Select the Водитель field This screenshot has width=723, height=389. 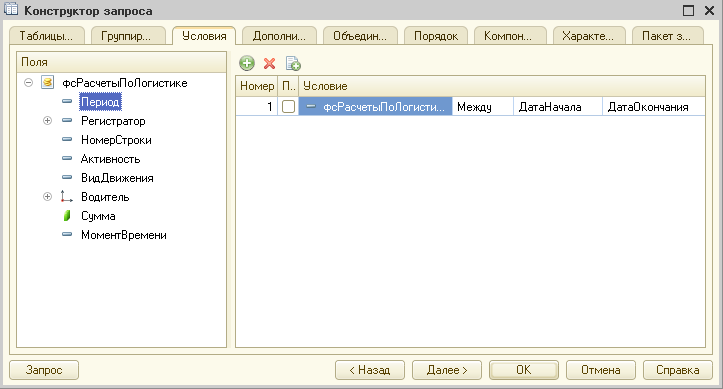105,197
